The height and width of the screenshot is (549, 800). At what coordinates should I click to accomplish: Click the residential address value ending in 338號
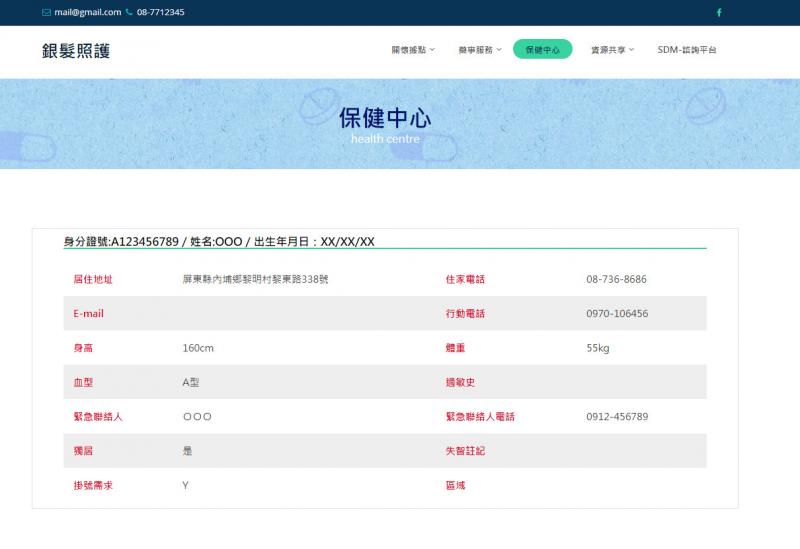coord(255,279)
